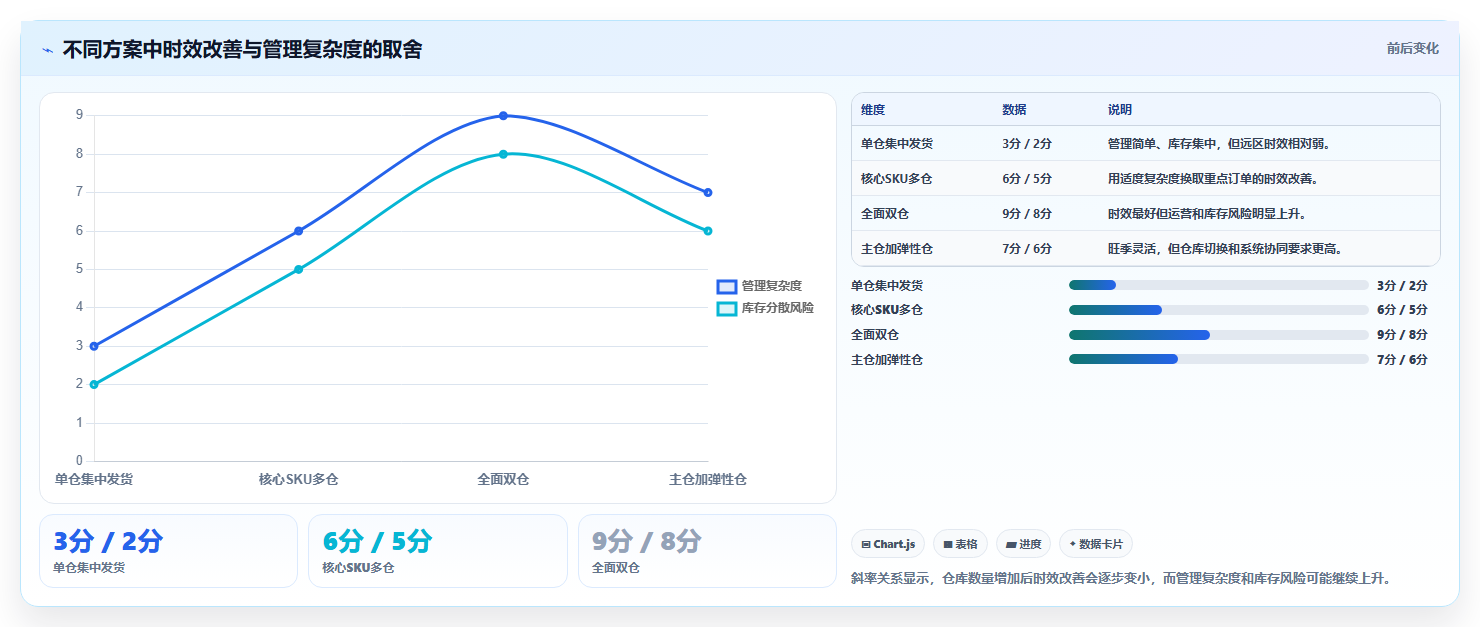Click the 全面双仓 progress bar

pyautogui.click(x=1218, y=335)
